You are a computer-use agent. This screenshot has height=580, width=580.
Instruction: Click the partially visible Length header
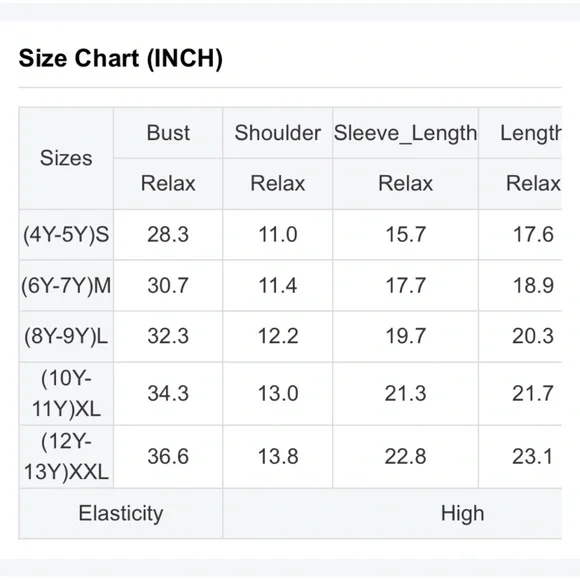pos(531,133)
